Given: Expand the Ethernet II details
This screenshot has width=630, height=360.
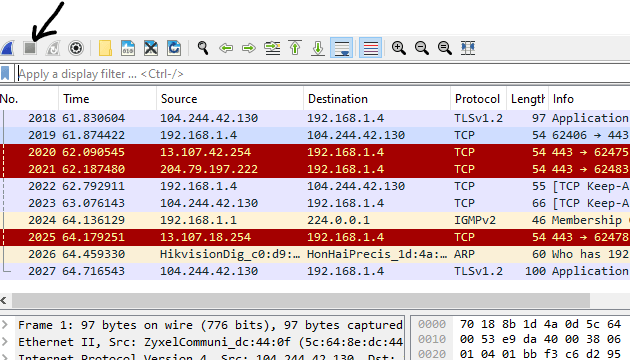Looking at the screenshot, I should point(5,342).
